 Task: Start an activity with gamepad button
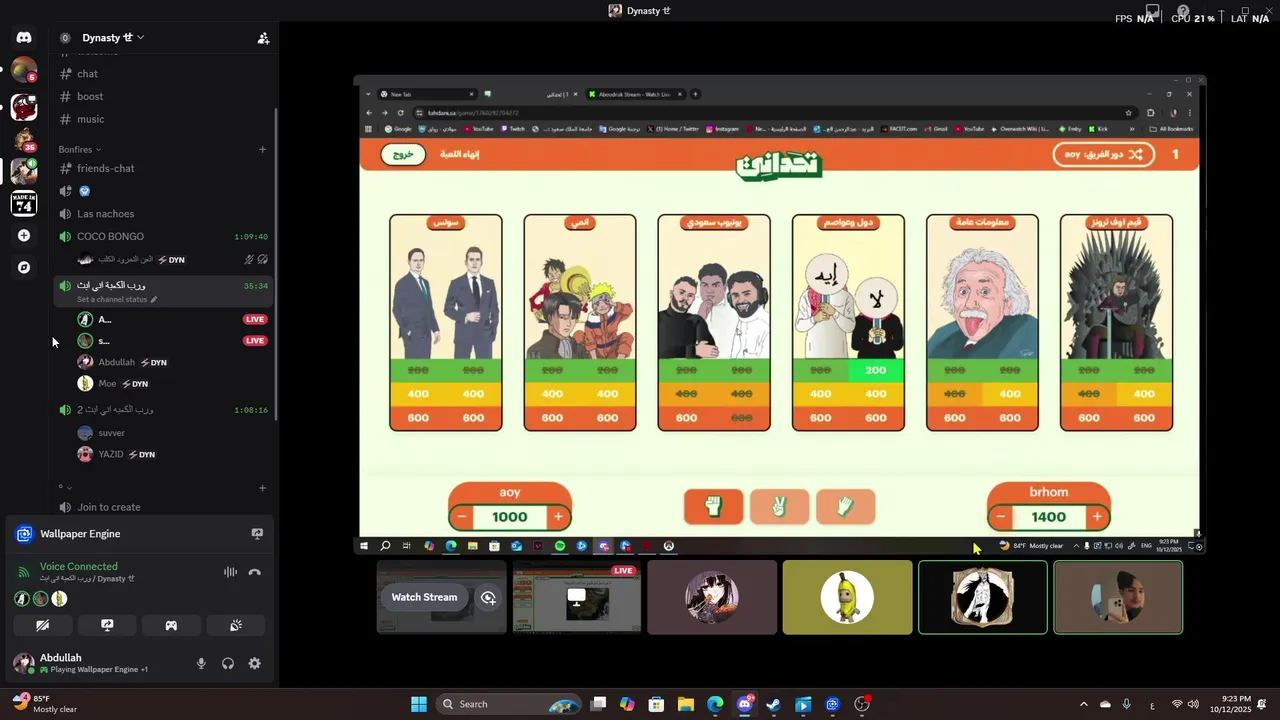(171, 626)
